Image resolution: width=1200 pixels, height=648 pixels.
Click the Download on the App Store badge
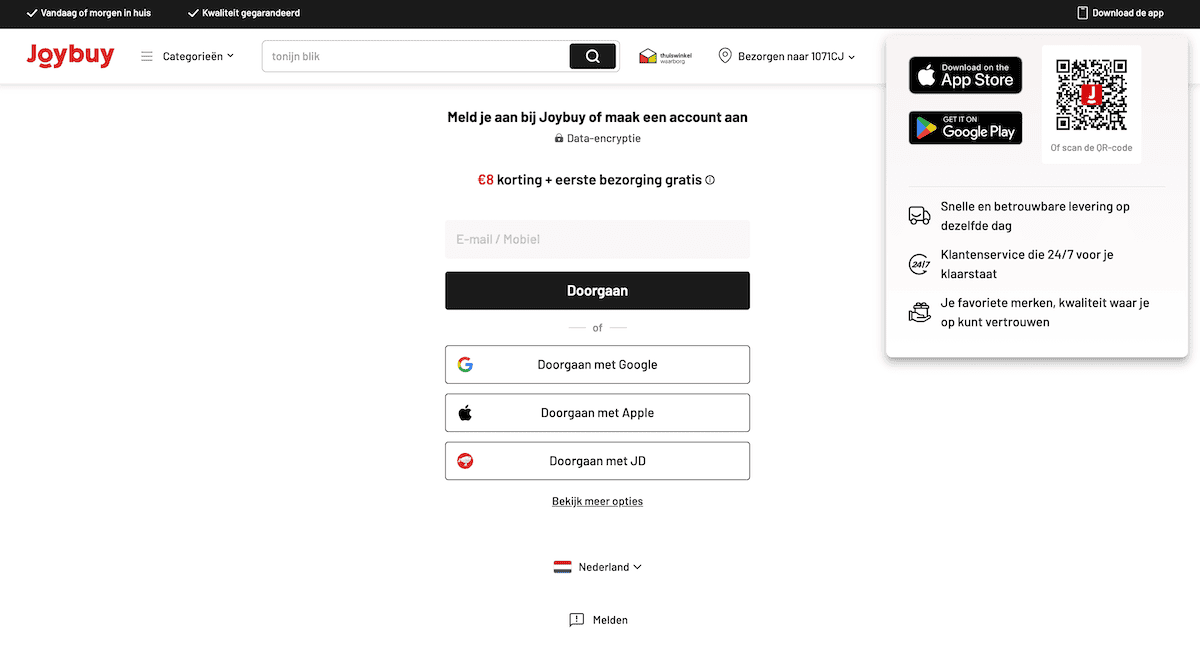point(965,75)
